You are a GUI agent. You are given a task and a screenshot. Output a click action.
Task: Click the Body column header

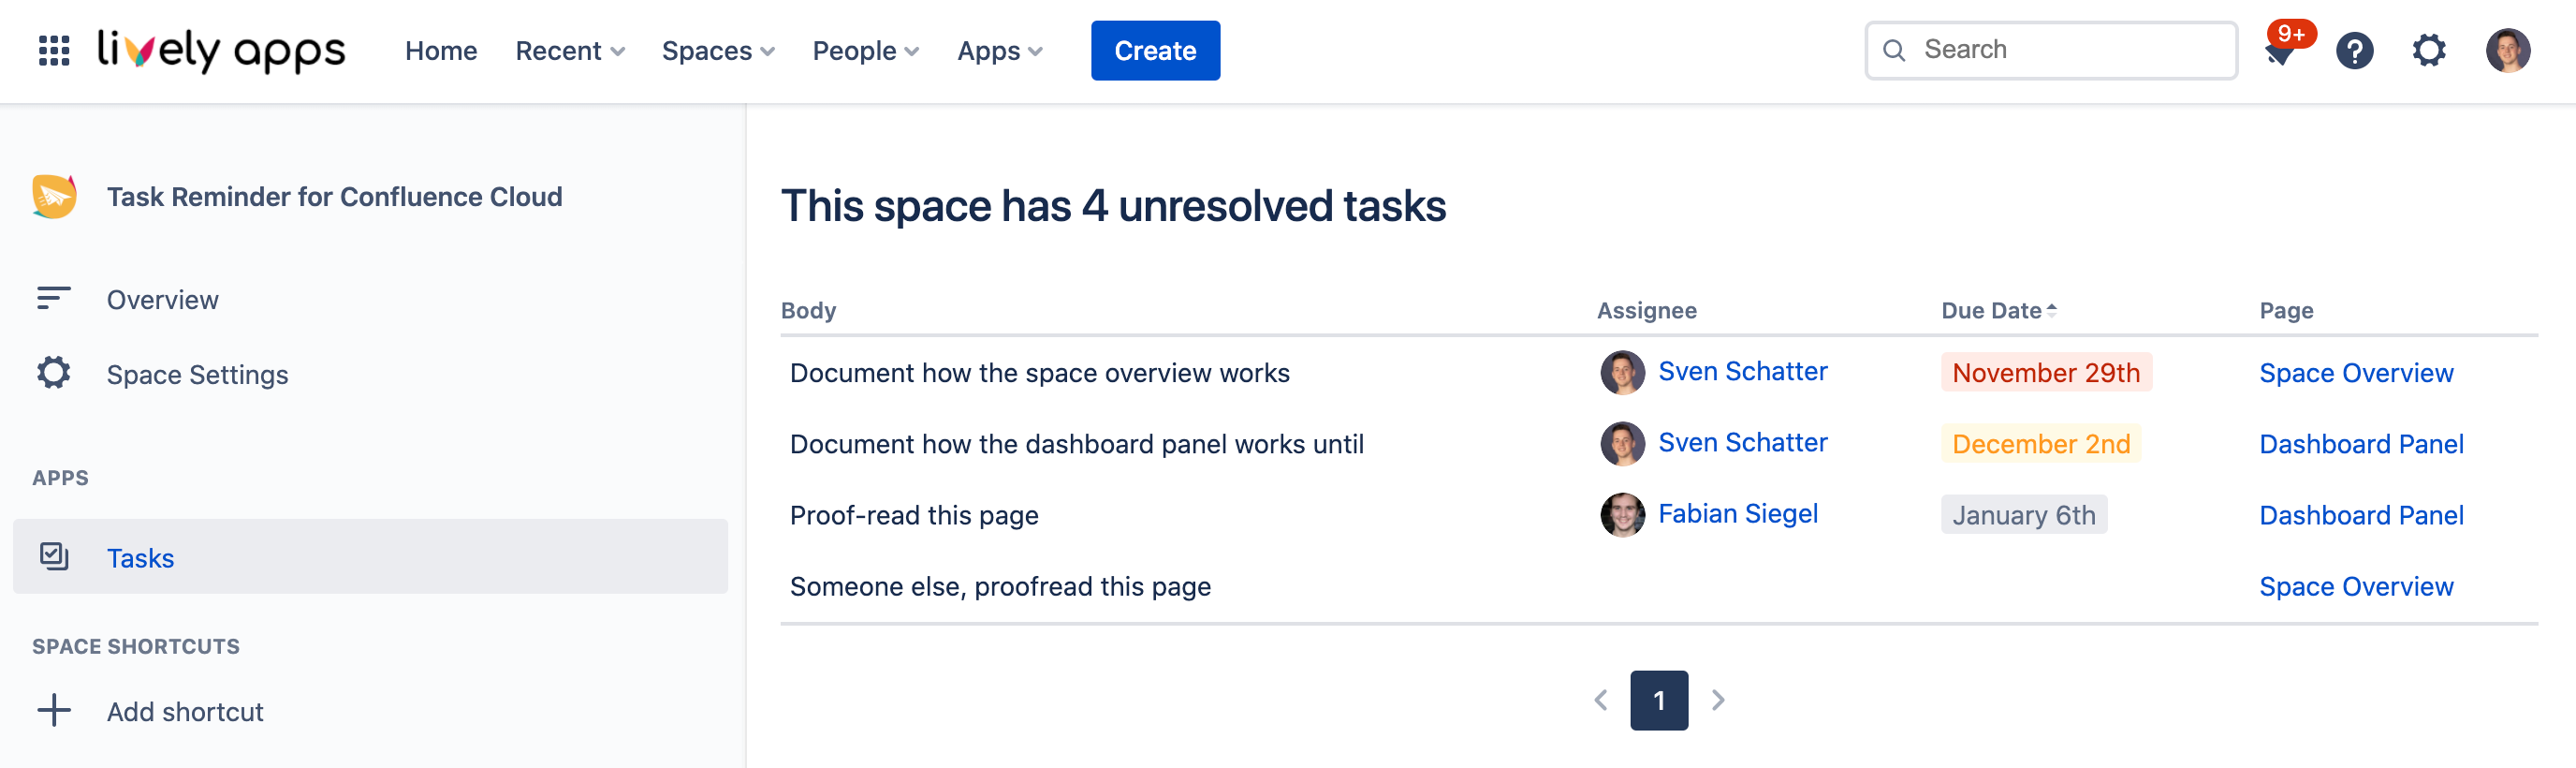(808, 310)
